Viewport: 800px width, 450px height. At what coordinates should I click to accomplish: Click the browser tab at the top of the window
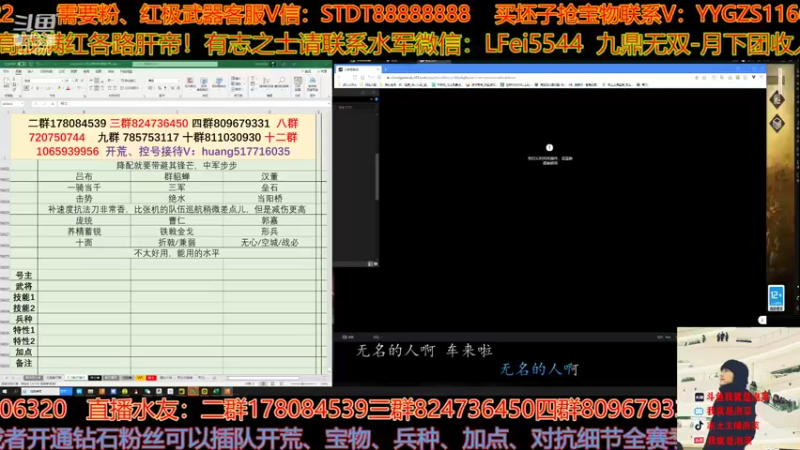click(358, 68)
